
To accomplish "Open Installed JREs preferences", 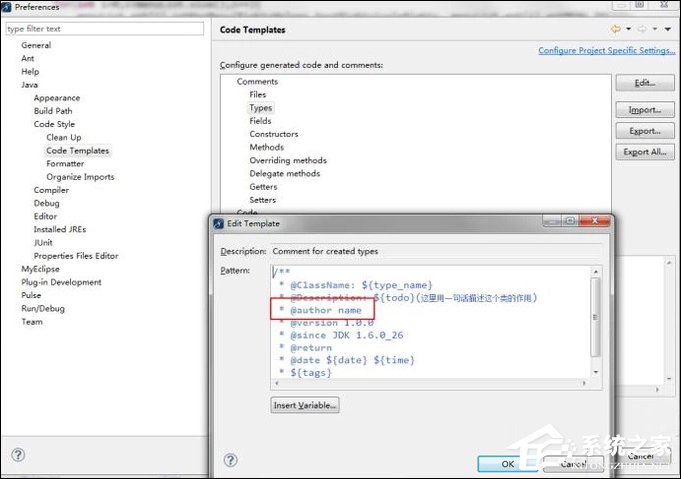I will (60, 229).
